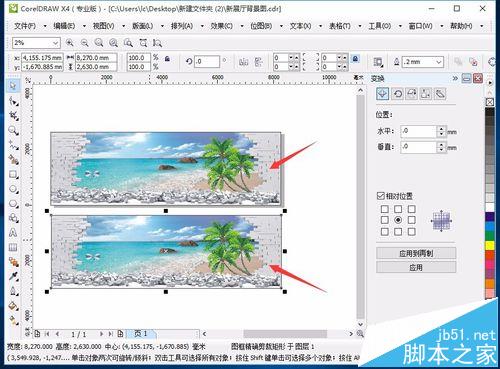Image resolution: width=500 pixels, height=369 pixels.
Task: Open the Scale and Mirror transform tab
Action: (412, 94)
